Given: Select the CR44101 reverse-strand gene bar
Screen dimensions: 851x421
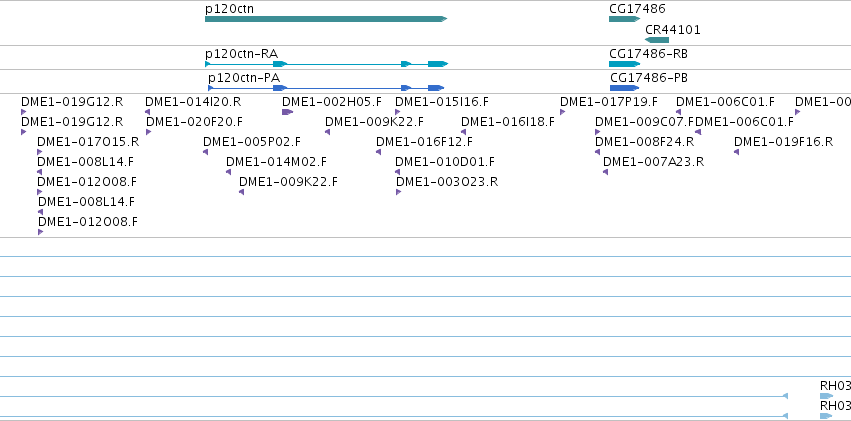Looking at the screenshot, I should click(657, 40).
